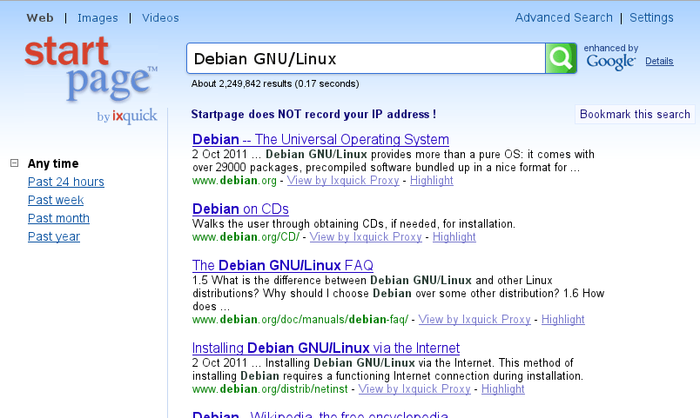
Task: Click the www.debian.org/CD/ green URL text
Action: pyautogui.click(x=246, y=237)
